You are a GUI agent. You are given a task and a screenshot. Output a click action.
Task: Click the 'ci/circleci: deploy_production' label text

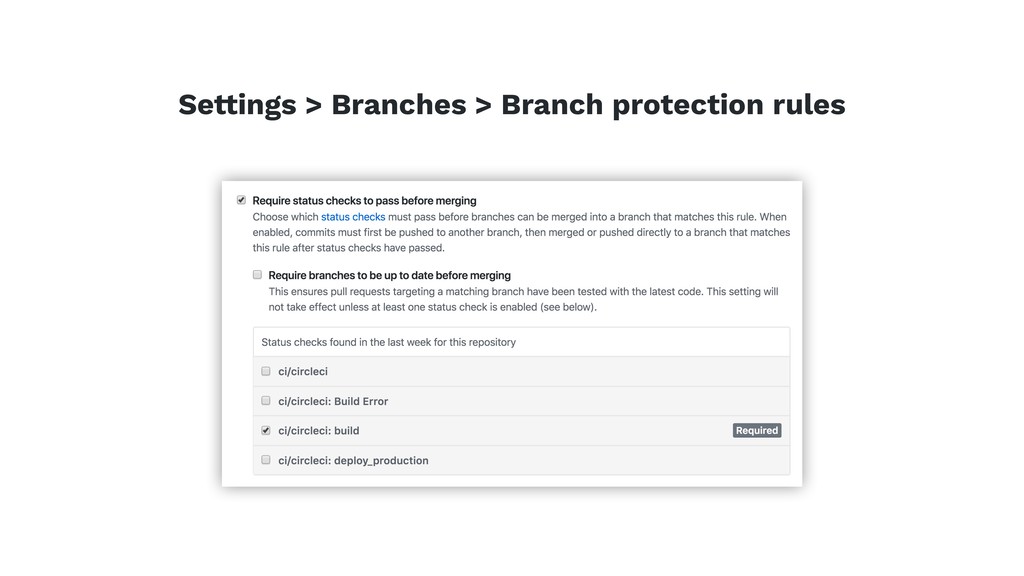[353, 460]
